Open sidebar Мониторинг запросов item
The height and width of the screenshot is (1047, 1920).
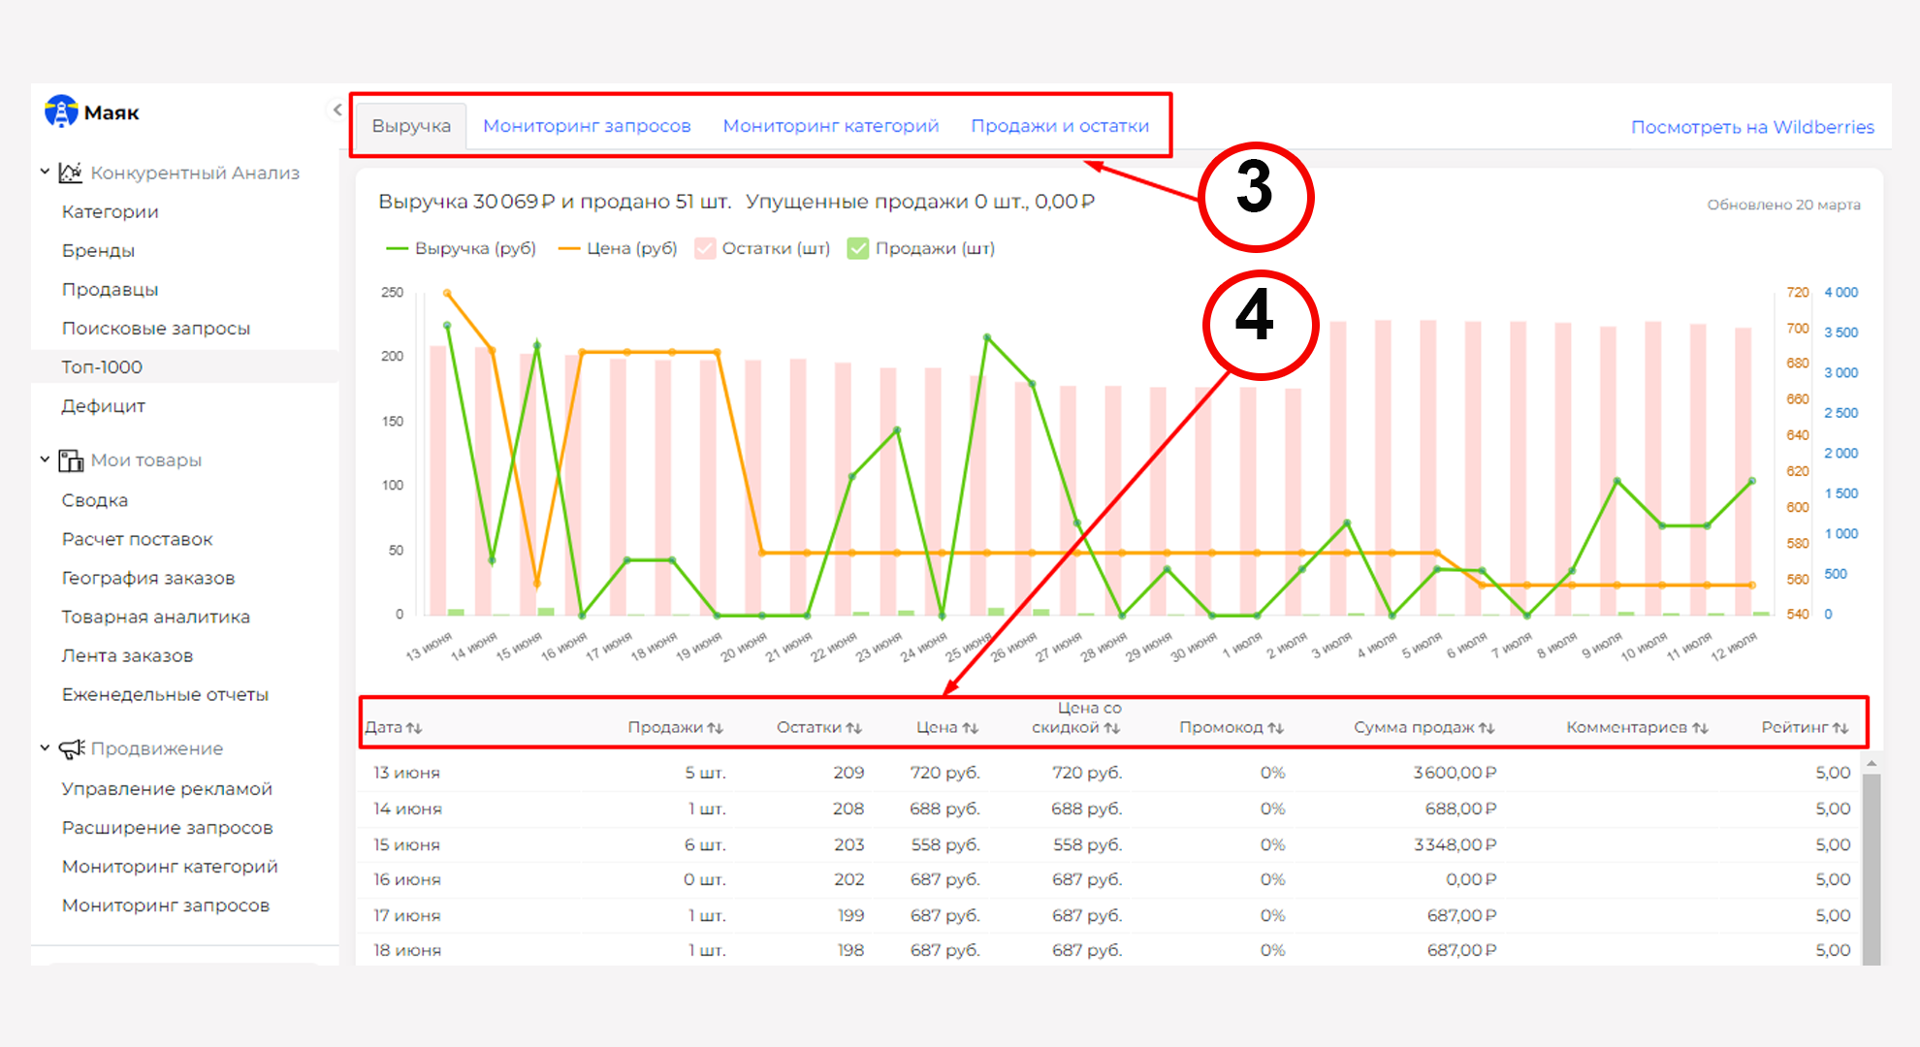pyautogui.click(x=166, y=906)
